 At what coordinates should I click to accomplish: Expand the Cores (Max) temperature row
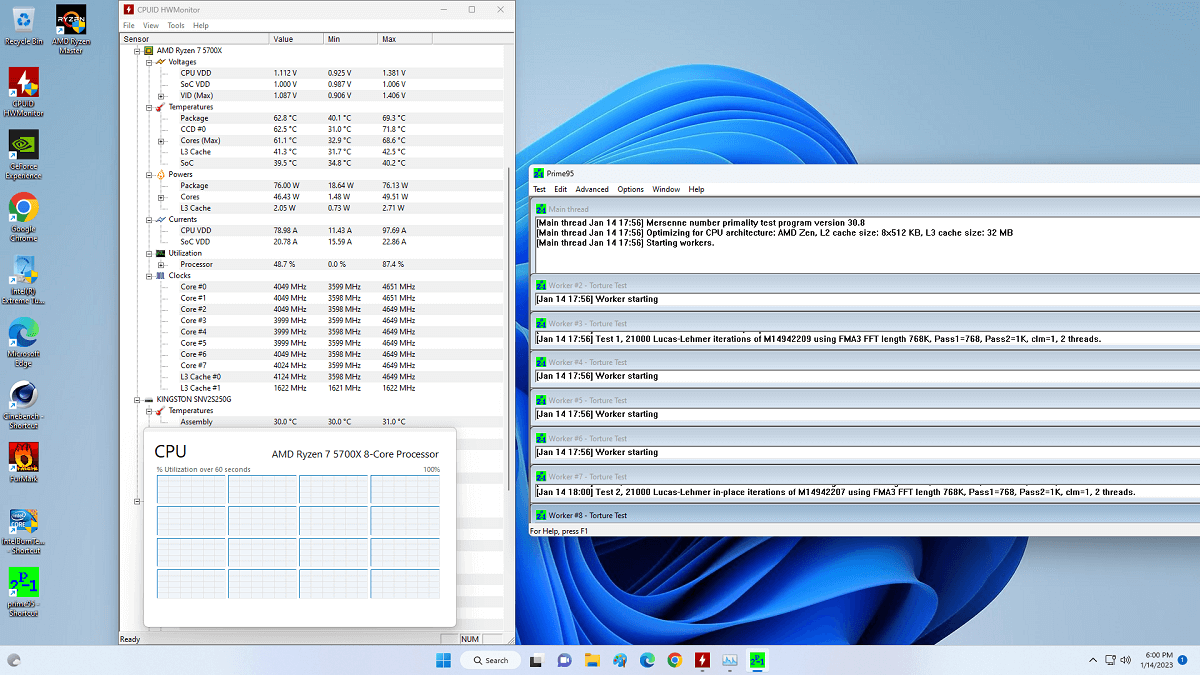pos(160,140)
